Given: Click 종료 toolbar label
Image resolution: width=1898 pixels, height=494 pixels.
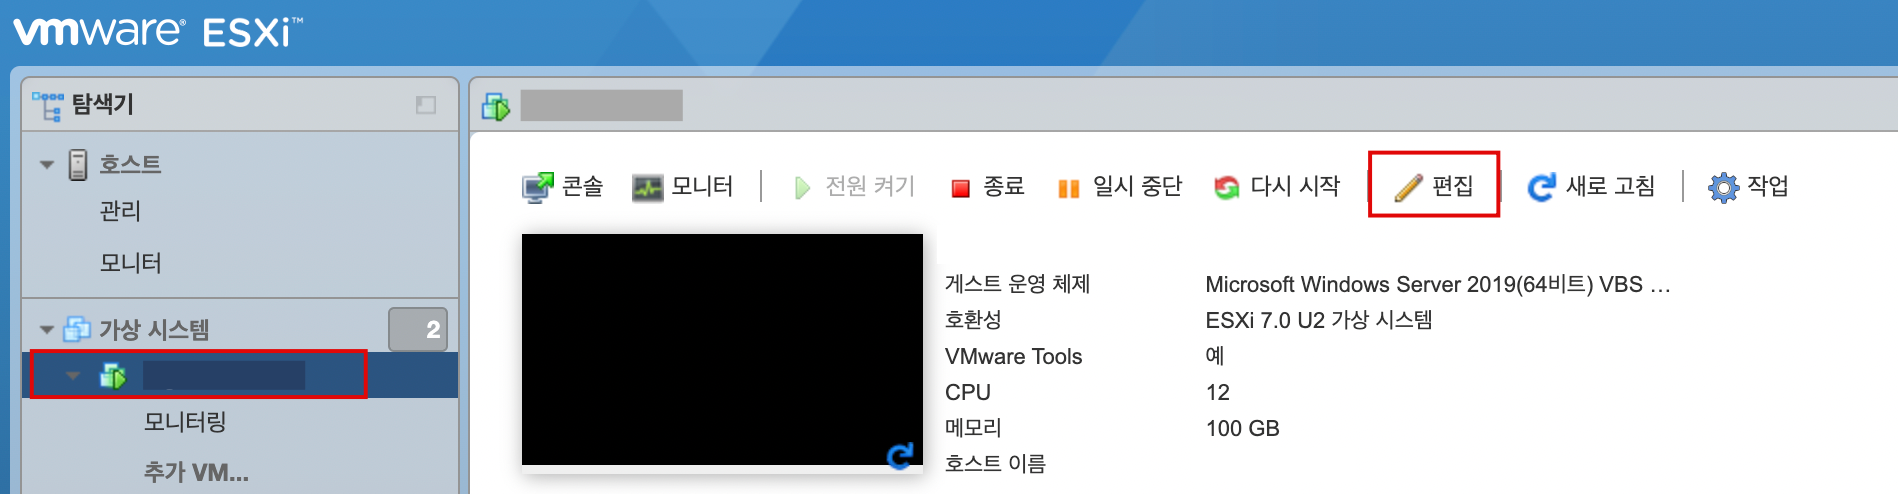Looking at the screenshot, I should pos(1004,186).
